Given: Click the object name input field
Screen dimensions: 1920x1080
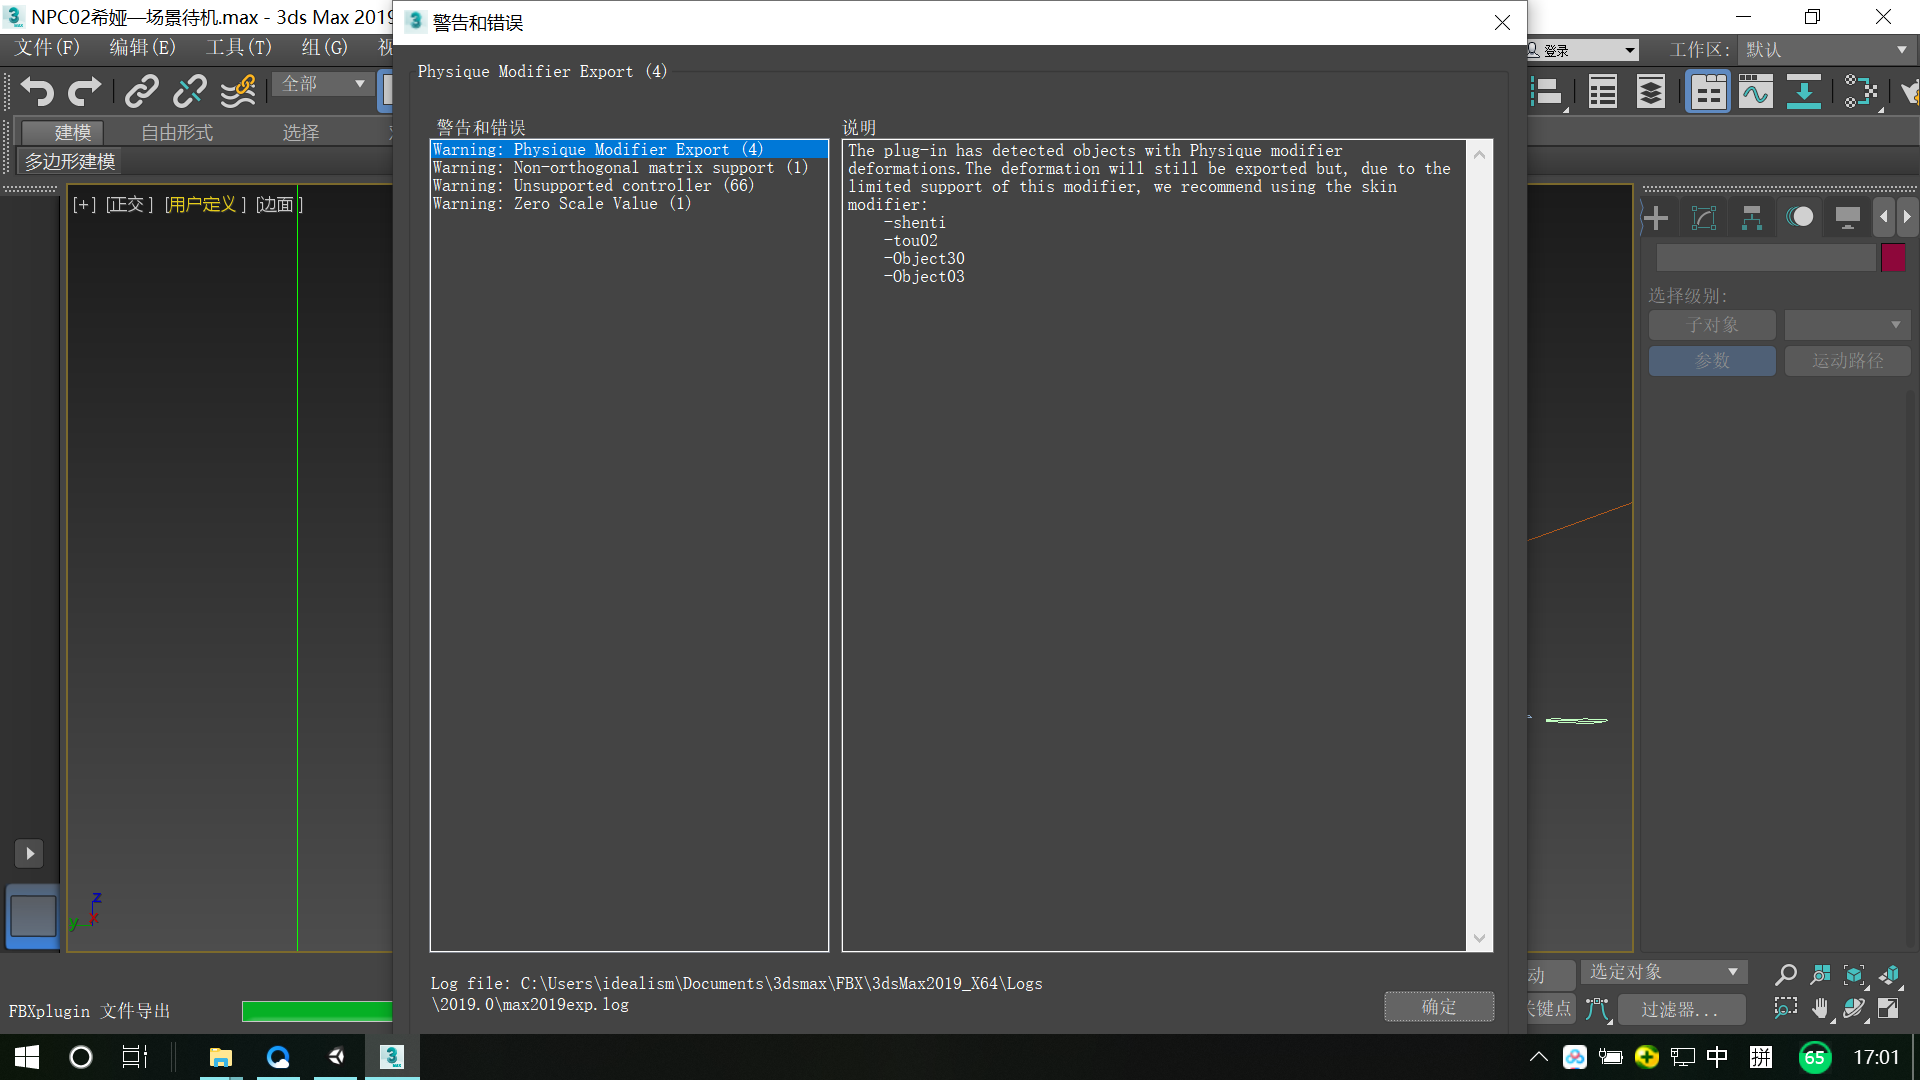Looking at the screenshot, I should click(1766, 258).
